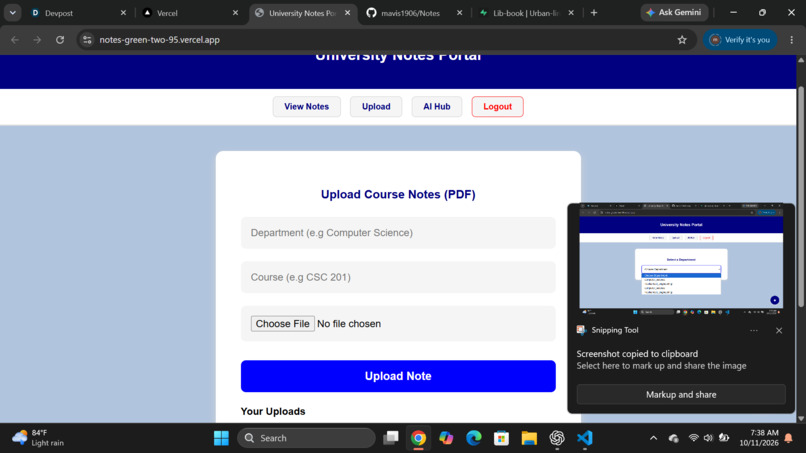Open the Snipping Tool screenshot thumbnail
Viewport: 806px width, 453px height.
coord(681,259)
